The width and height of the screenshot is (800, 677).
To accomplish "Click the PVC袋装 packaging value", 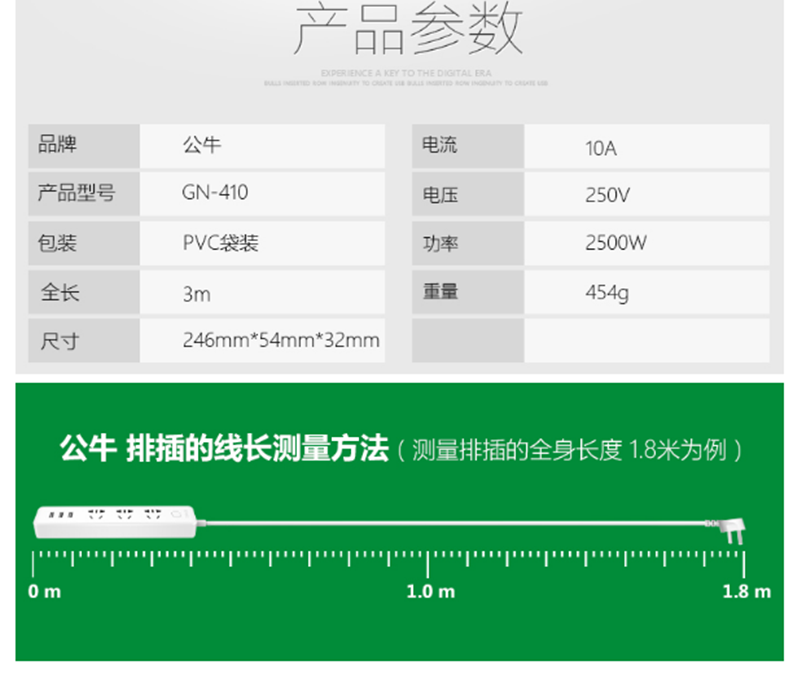I will click(x=220, y=243).
